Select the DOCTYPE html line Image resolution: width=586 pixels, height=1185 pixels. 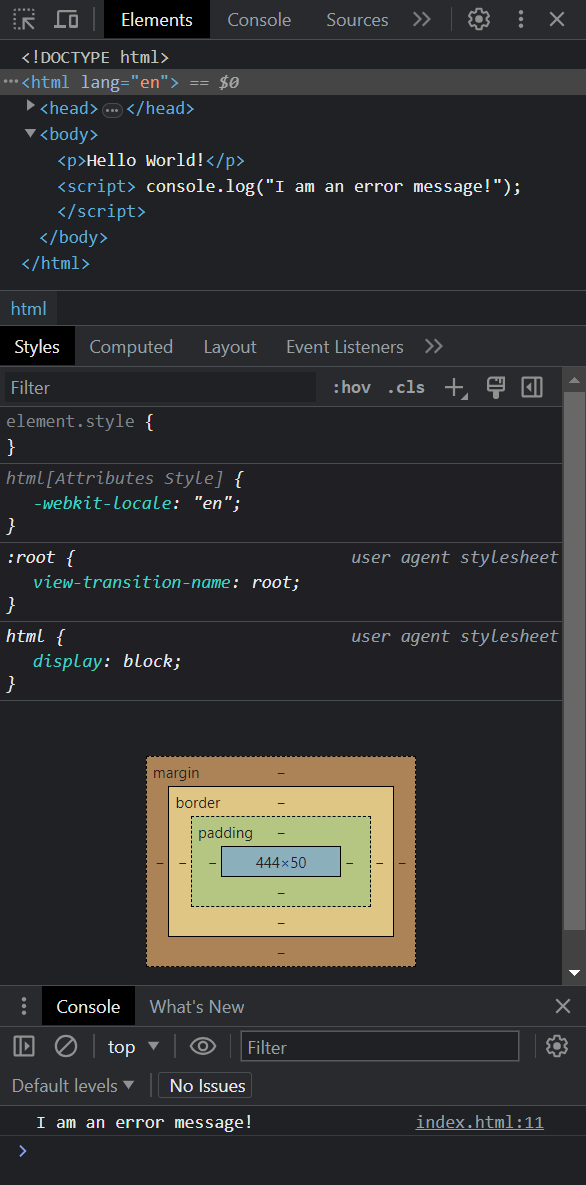tap(95, 57)
